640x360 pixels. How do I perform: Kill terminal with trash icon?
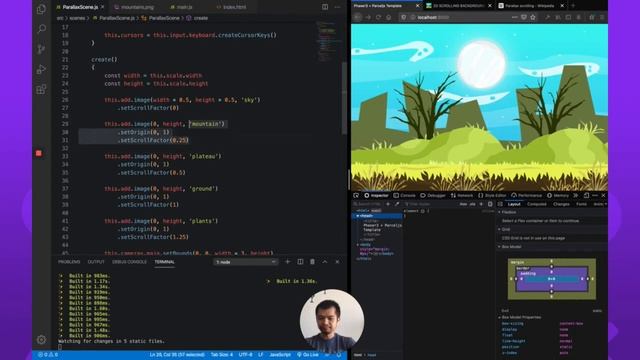pyautogui.click(x=312, y=262)
